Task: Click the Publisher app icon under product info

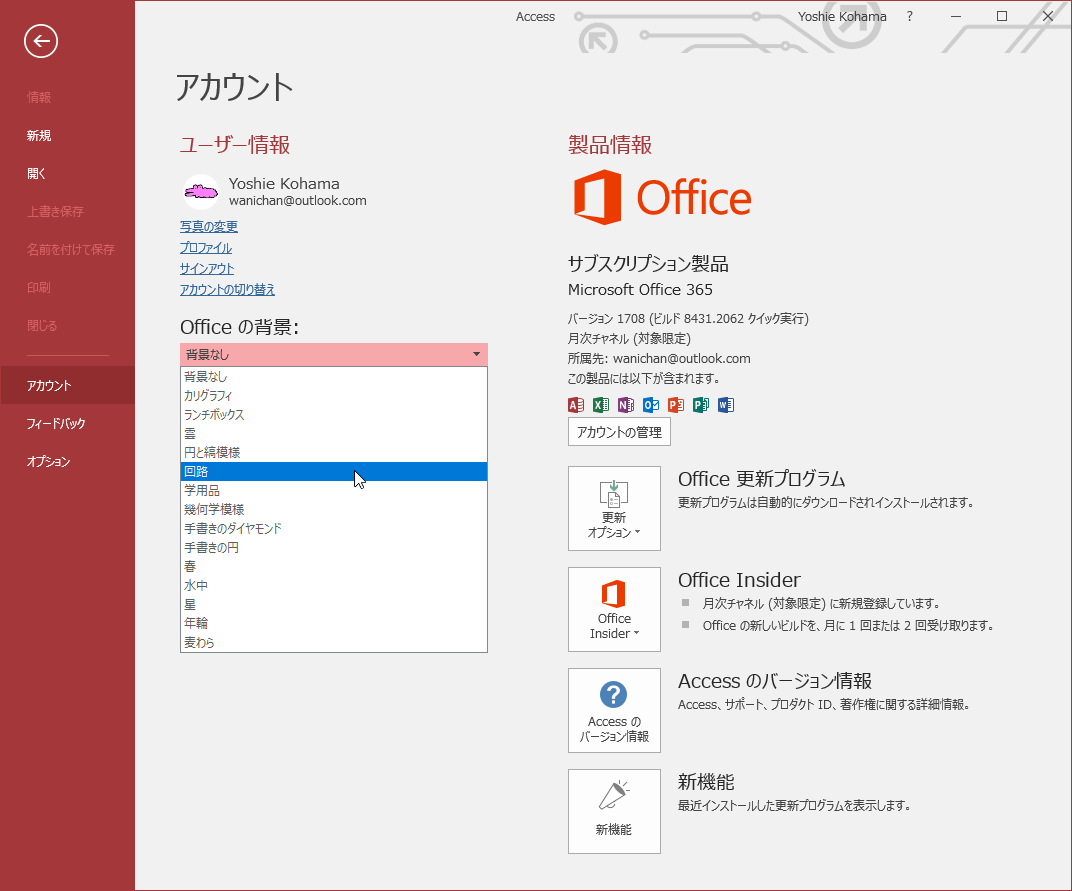Action: click(x=701, y=405)
